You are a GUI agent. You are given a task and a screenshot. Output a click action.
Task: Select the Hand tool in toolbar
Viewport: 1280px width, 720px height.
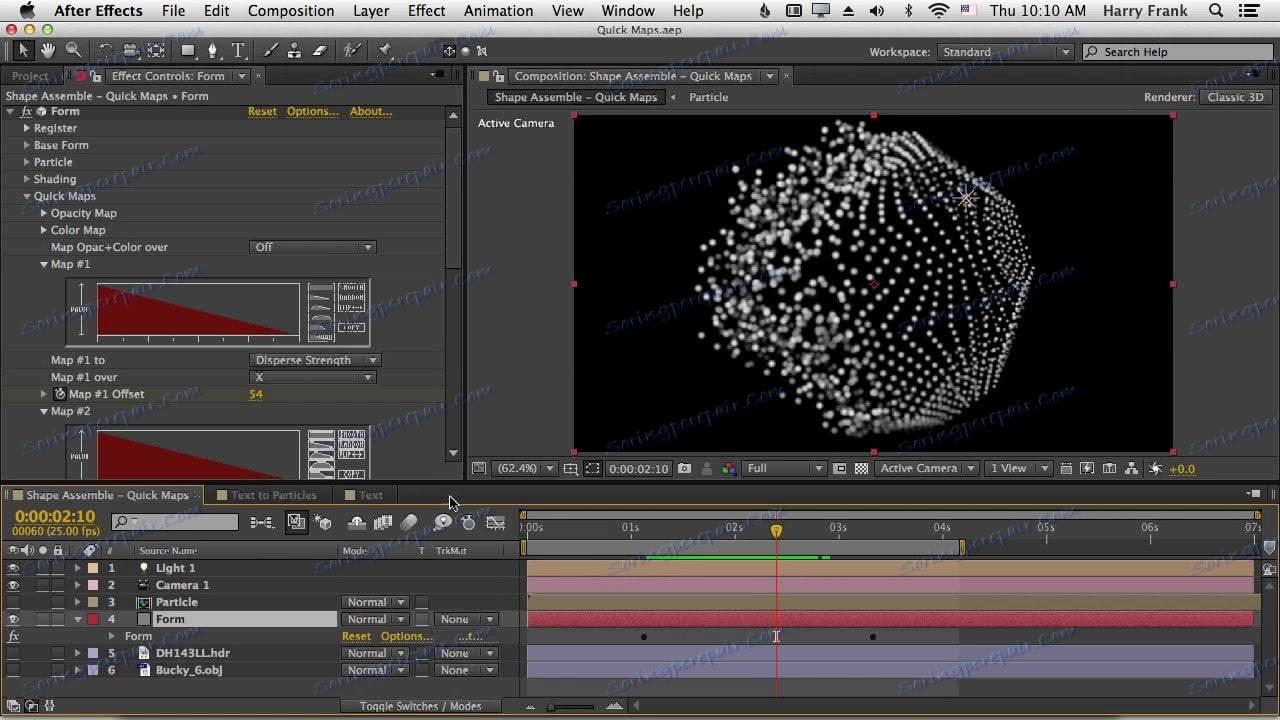click(x=48, y=50)
